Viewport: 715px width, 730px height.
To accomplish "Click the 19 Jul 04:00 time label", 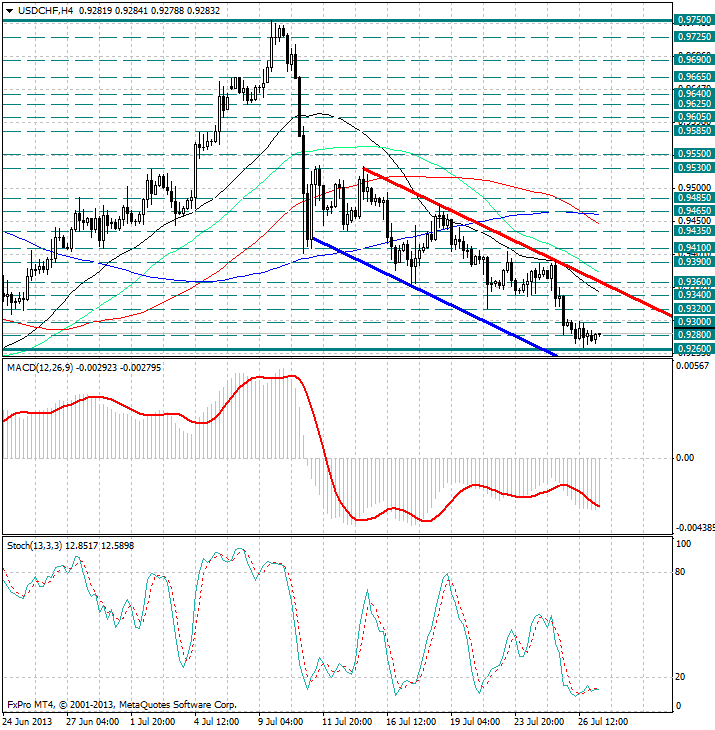I will click(475, 722).
